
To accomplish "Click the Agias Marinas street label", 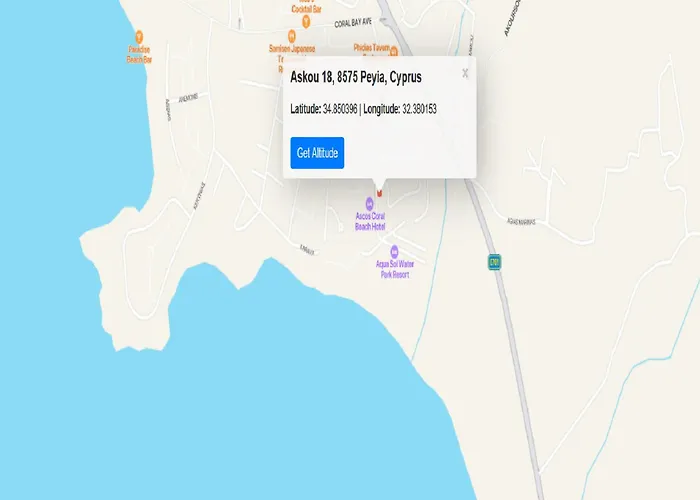I will coord(521,221).
